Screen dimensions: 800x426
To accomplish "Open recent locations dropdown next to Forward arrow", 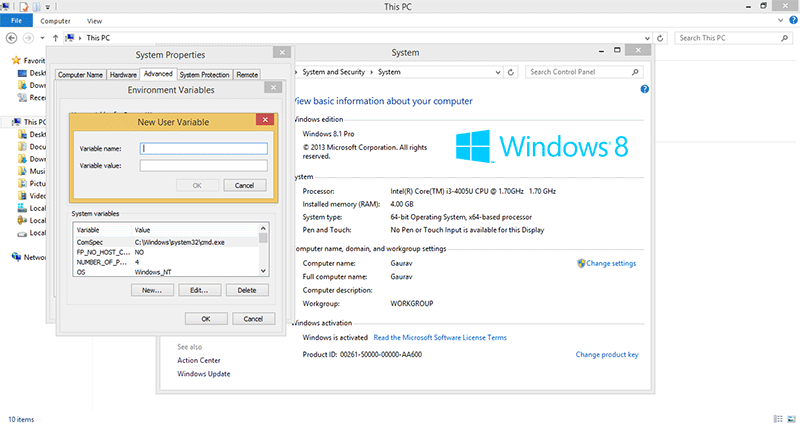I will pos(42,38).
